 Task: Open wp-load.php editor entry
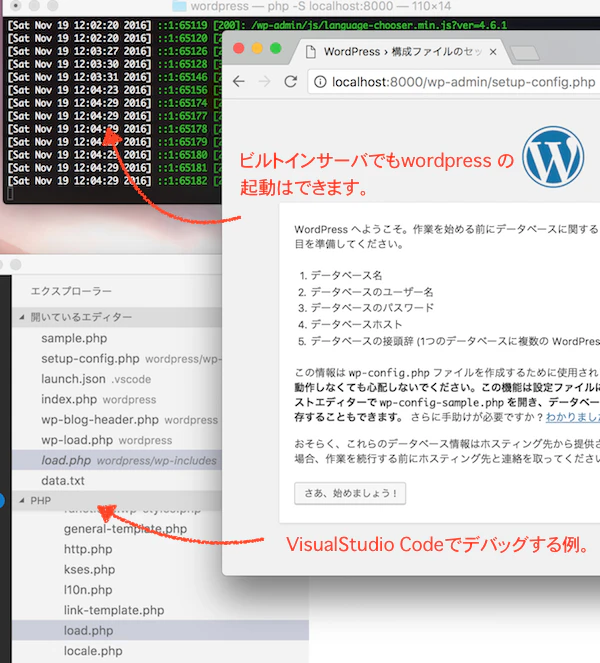(117, 440)
